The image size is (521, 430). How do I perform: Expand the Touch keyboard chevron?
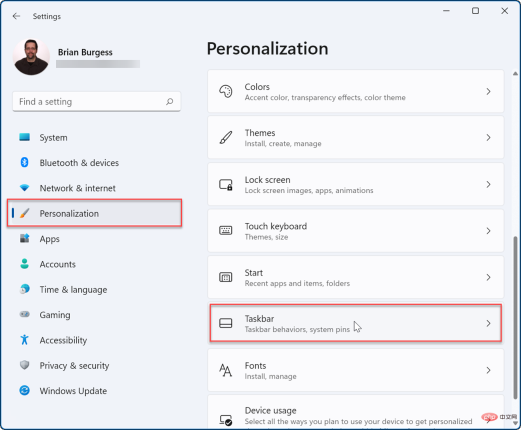click(x=488, y=231)
